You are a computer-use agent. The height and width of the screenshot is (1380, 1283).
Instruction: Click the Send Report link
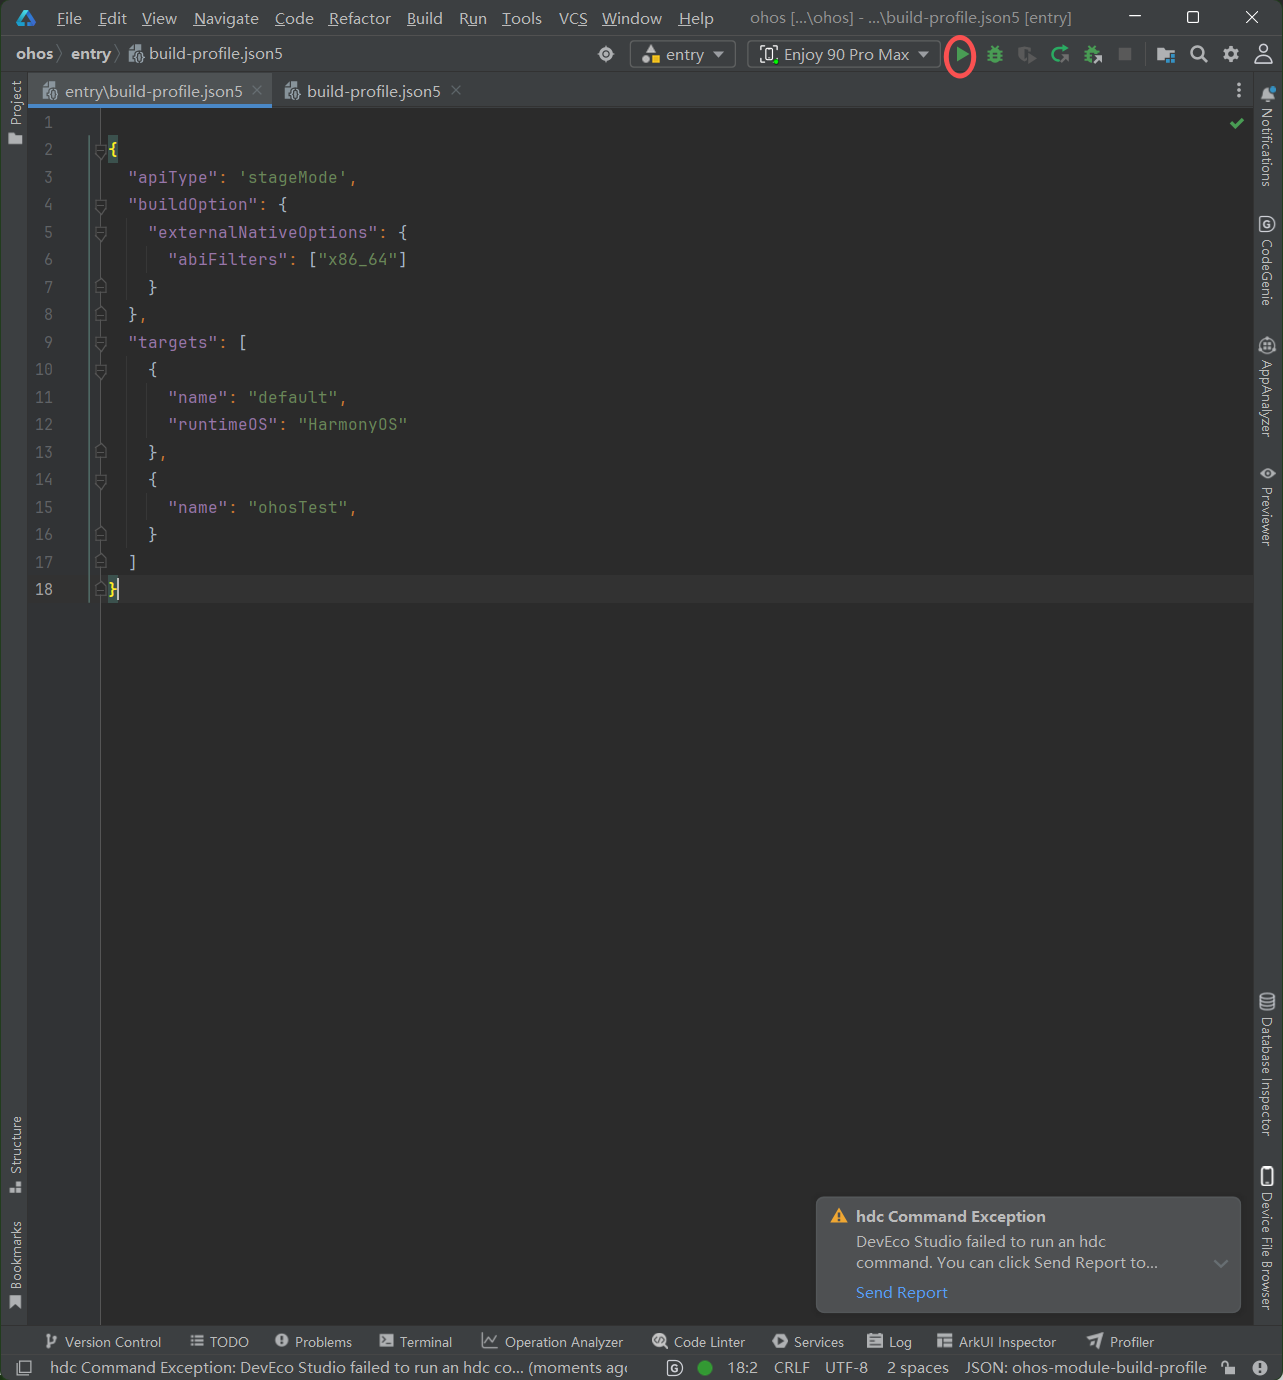pyautogui.click(x=902, y=1292)
